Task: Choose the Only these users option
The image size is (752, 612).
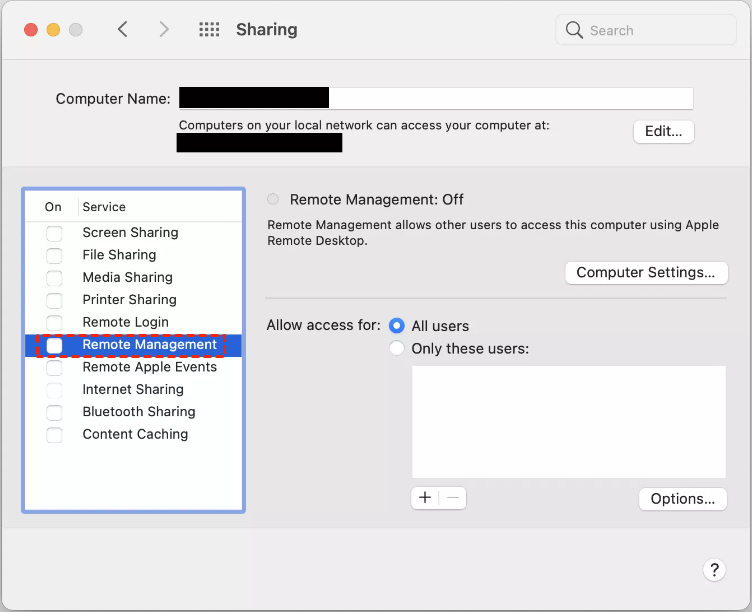Action: pos(397,349)
